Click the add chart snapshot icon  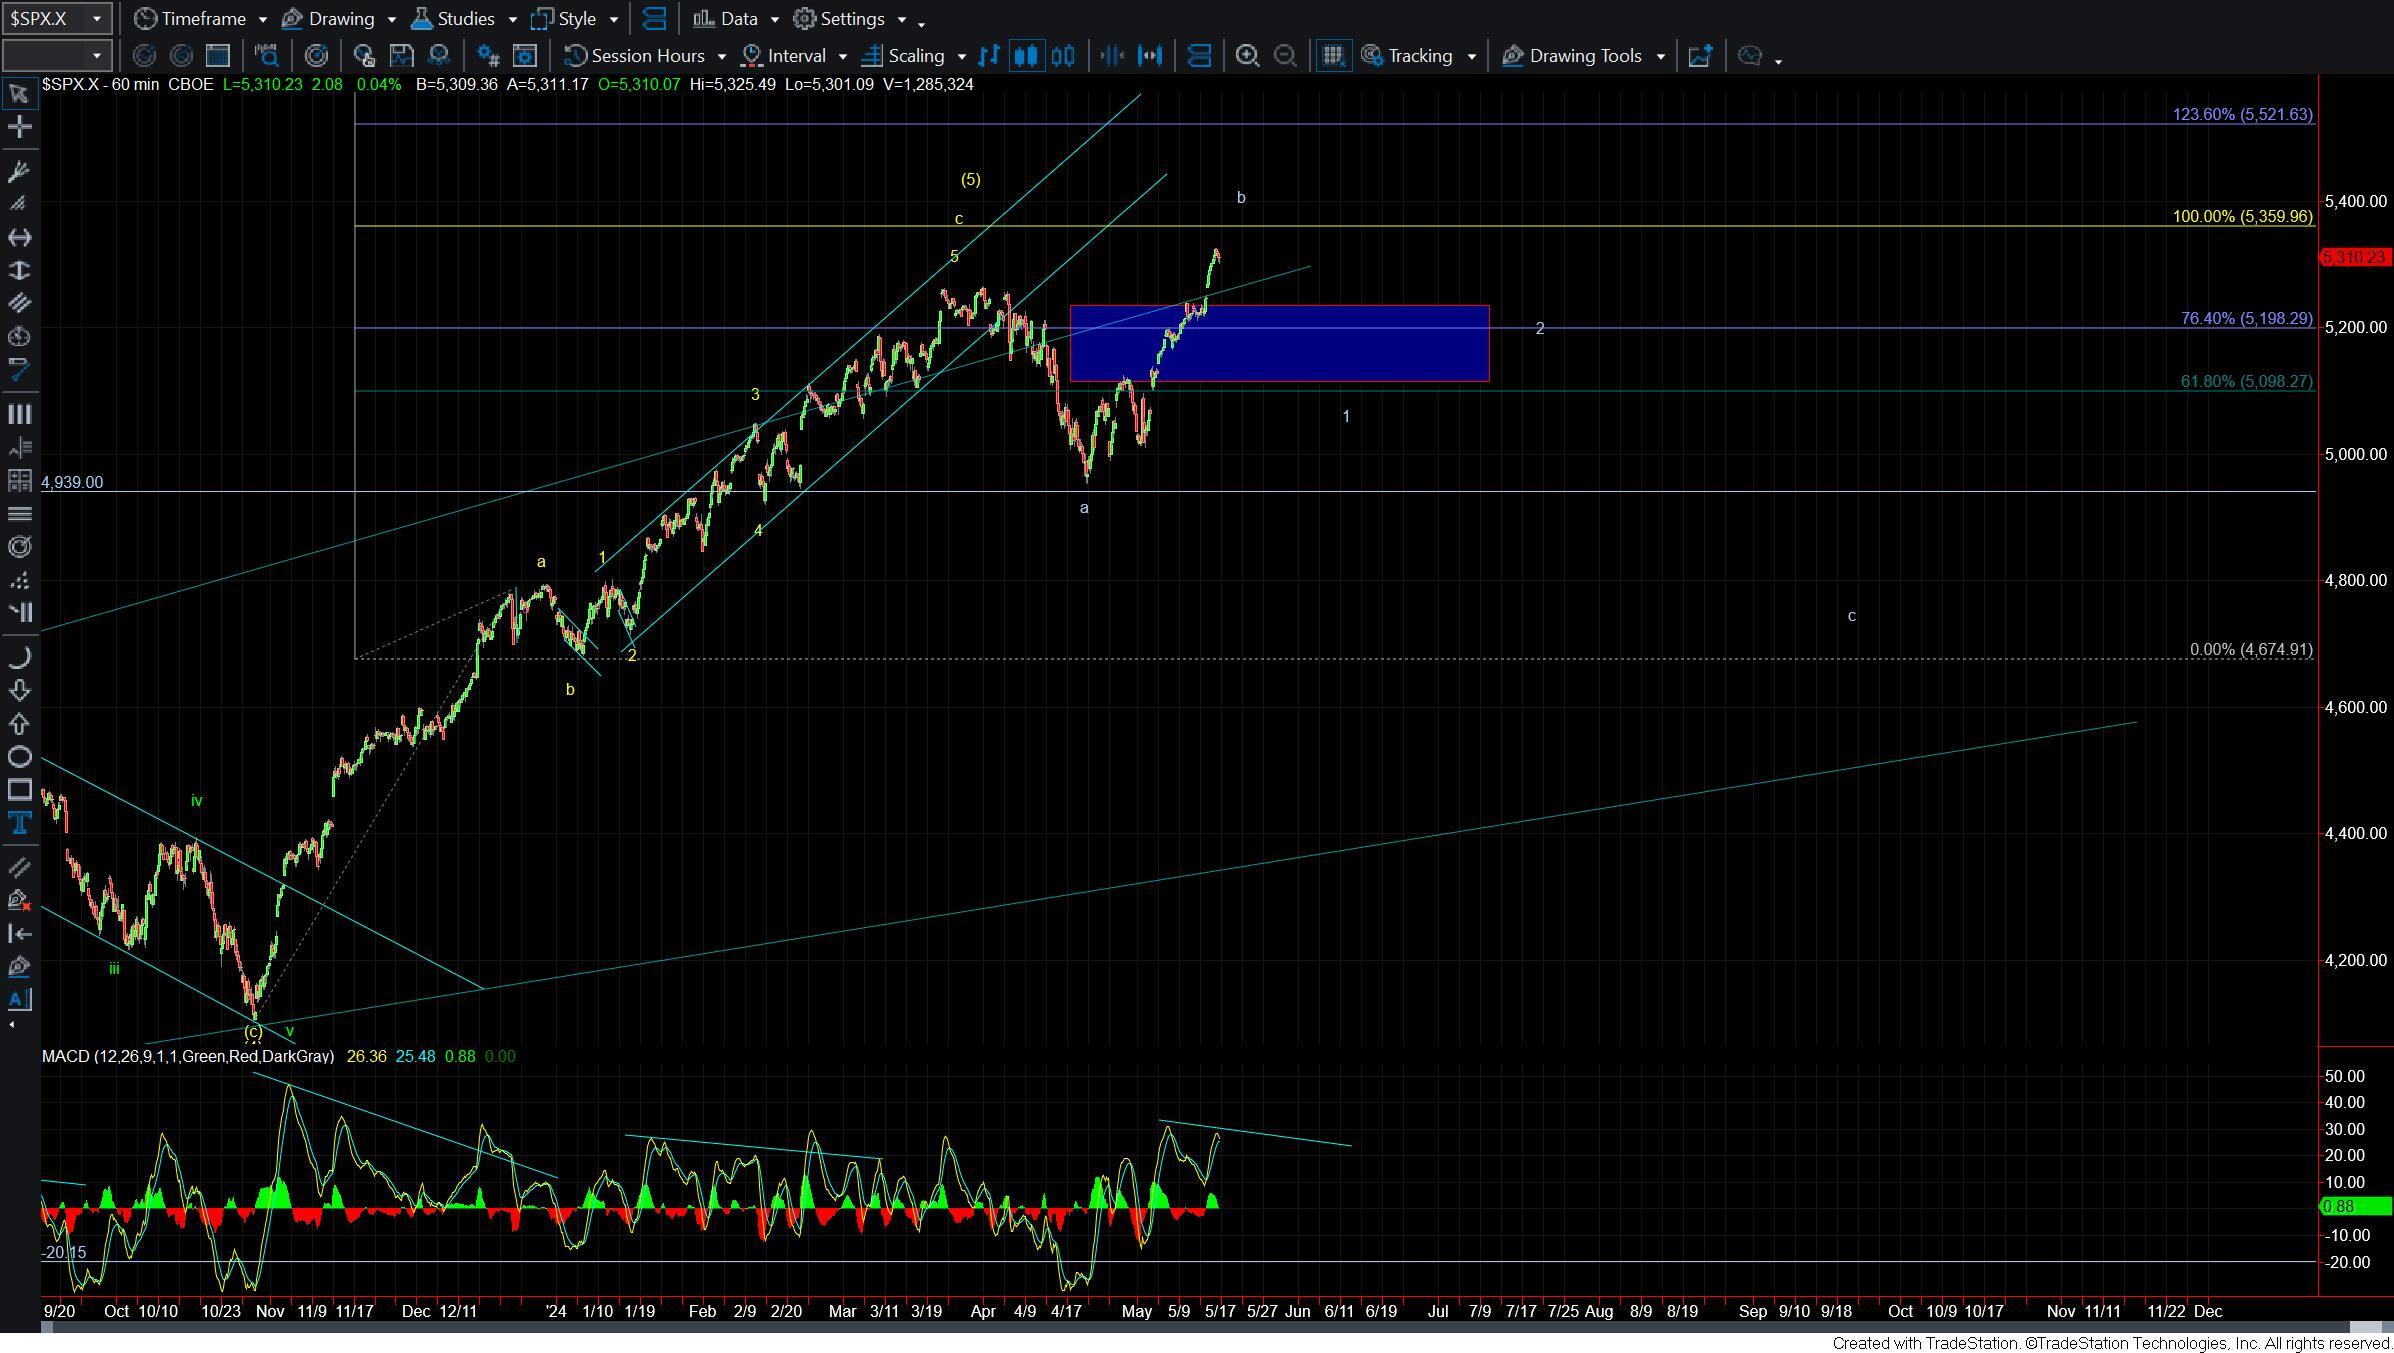[x=1700, y=56]
